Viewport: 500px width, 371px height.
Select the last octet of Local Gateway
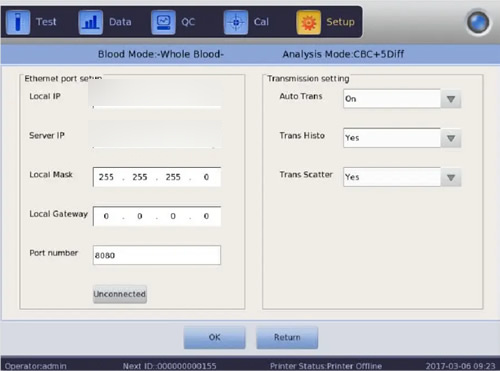pos(206,216)
